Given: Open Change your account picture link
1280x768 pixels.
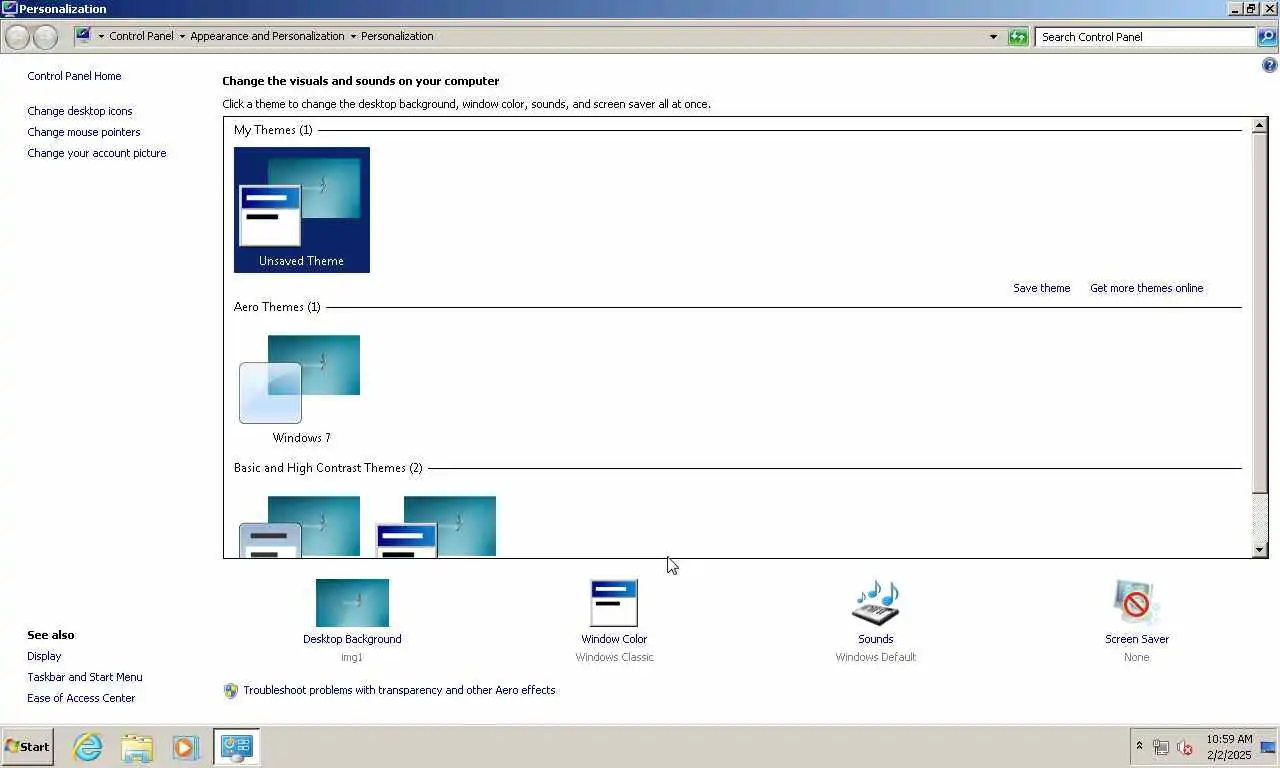Looking at the screenshot, I should tap(97, 153).
